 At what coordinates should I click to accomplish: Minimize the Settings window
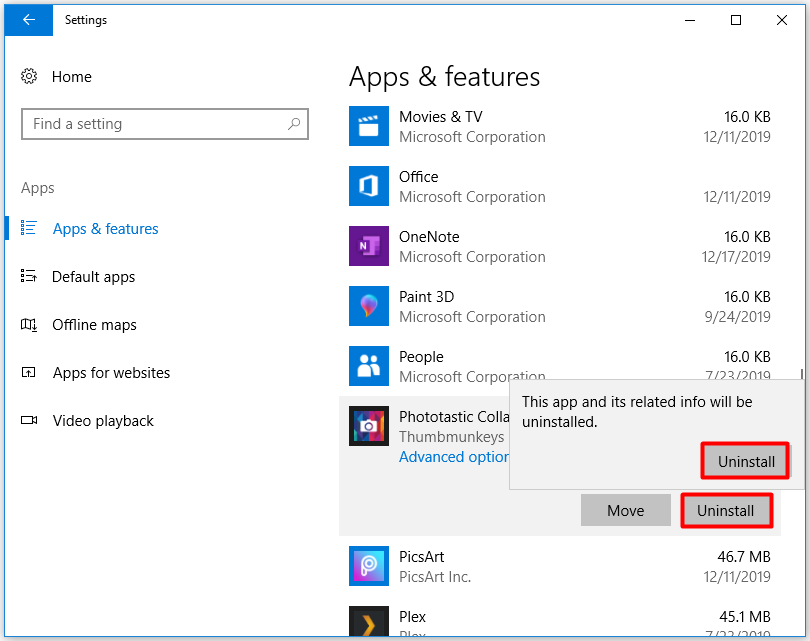click(x=690, y=20)
